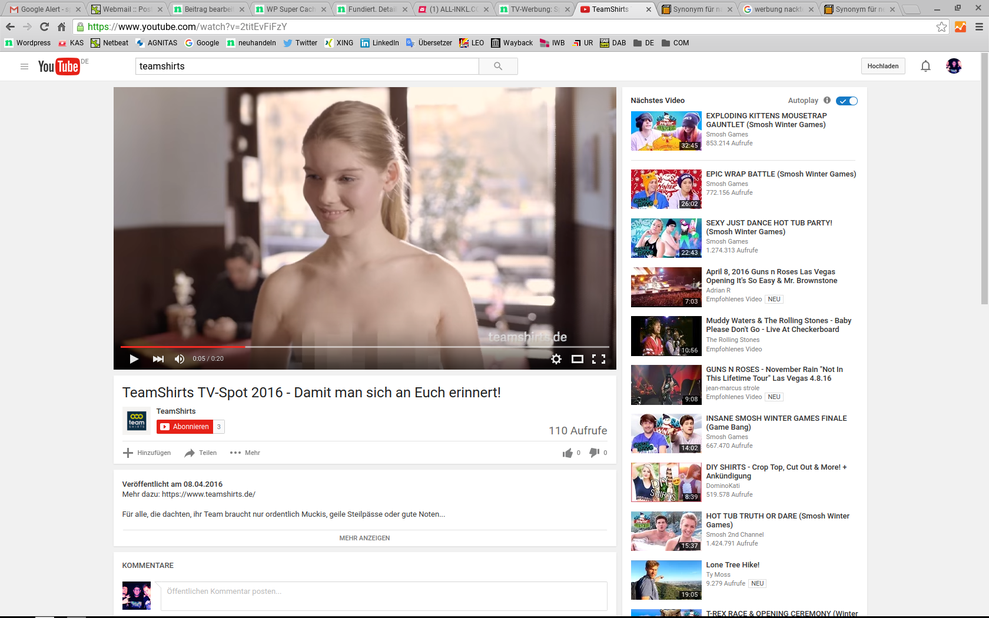The image size is (989, 618).
Task: Like the video with thumbs up
Action: coord(568,453)
